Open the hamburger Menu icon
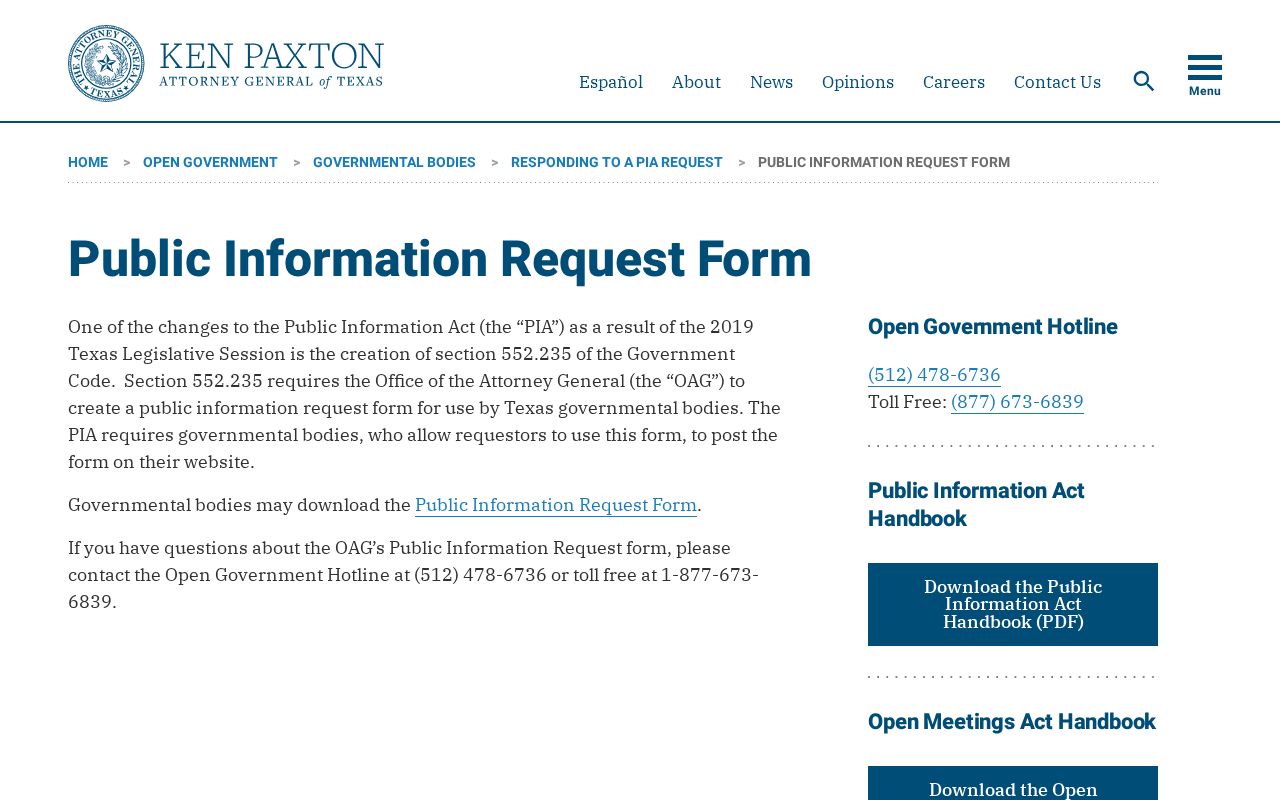Viewport: 1280px width, 800px height. (x=1205, y=75)
